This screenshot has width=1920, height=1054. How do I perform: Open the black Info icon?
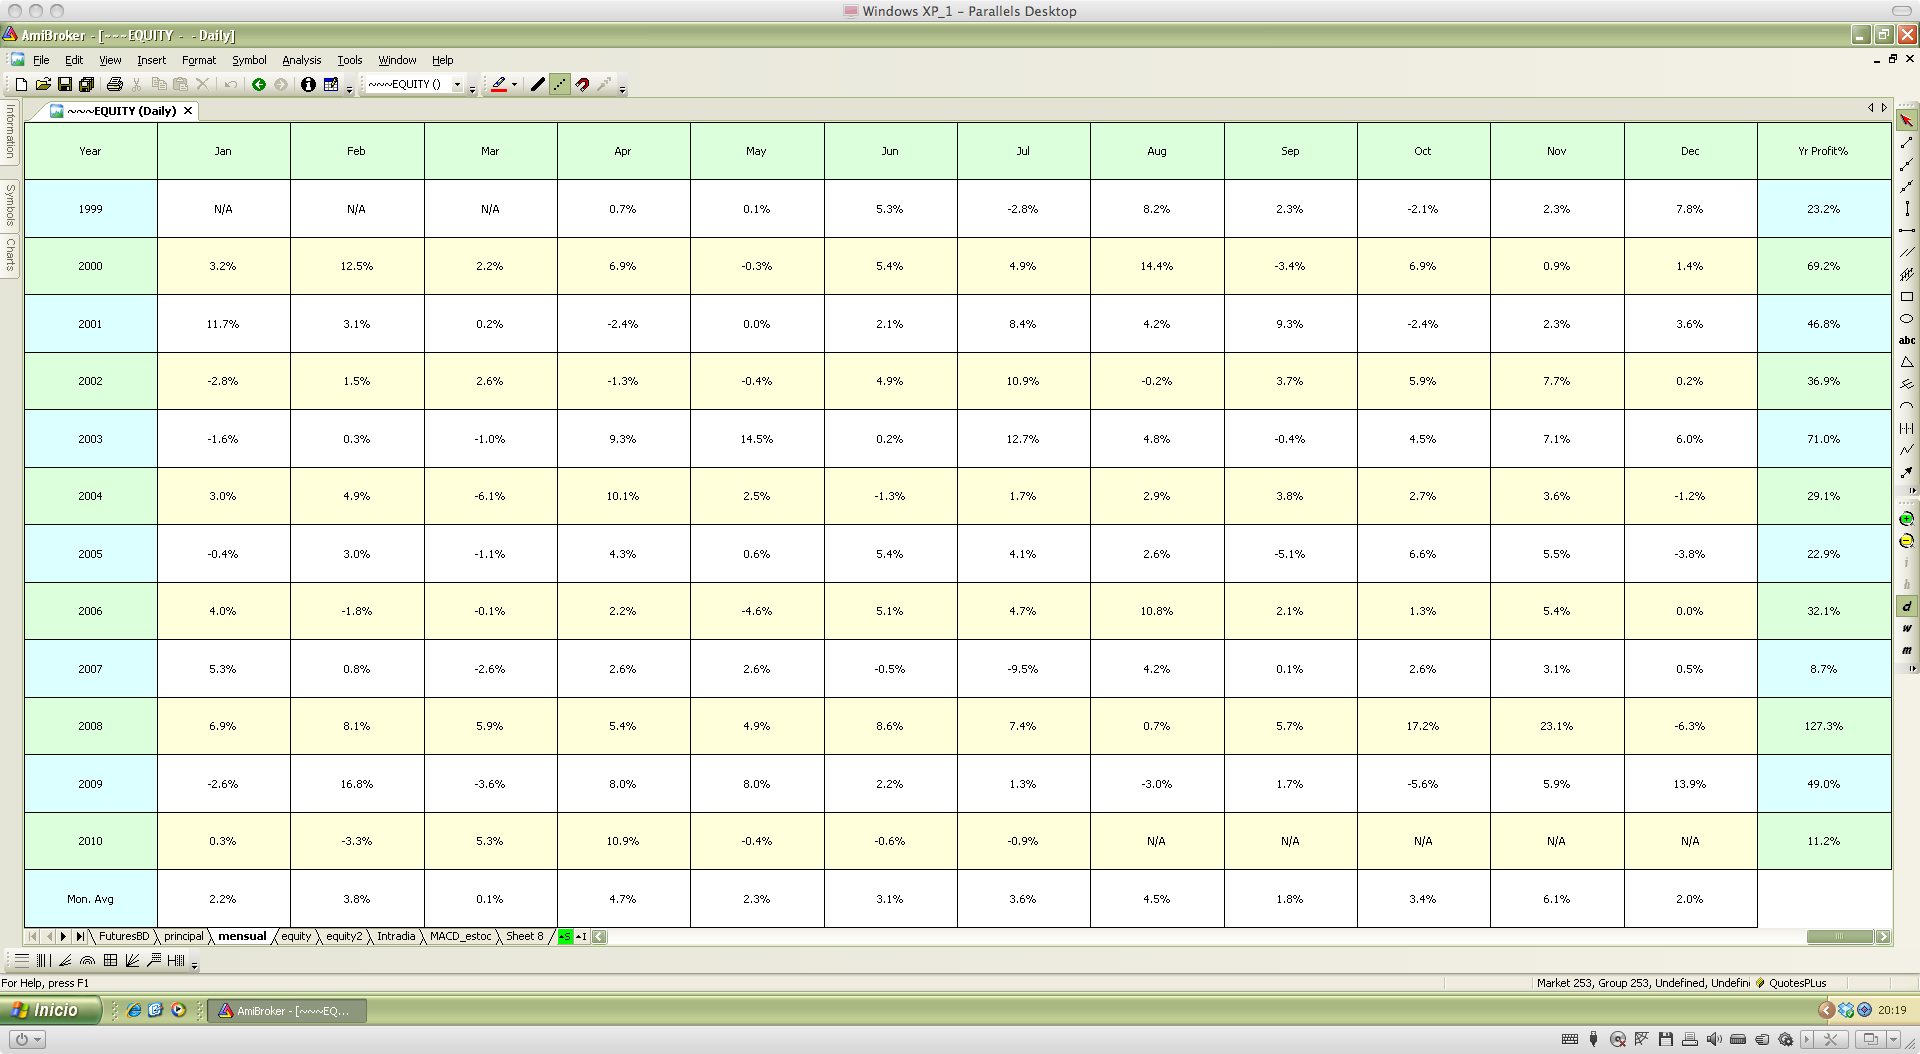click(x=308, y=85)
